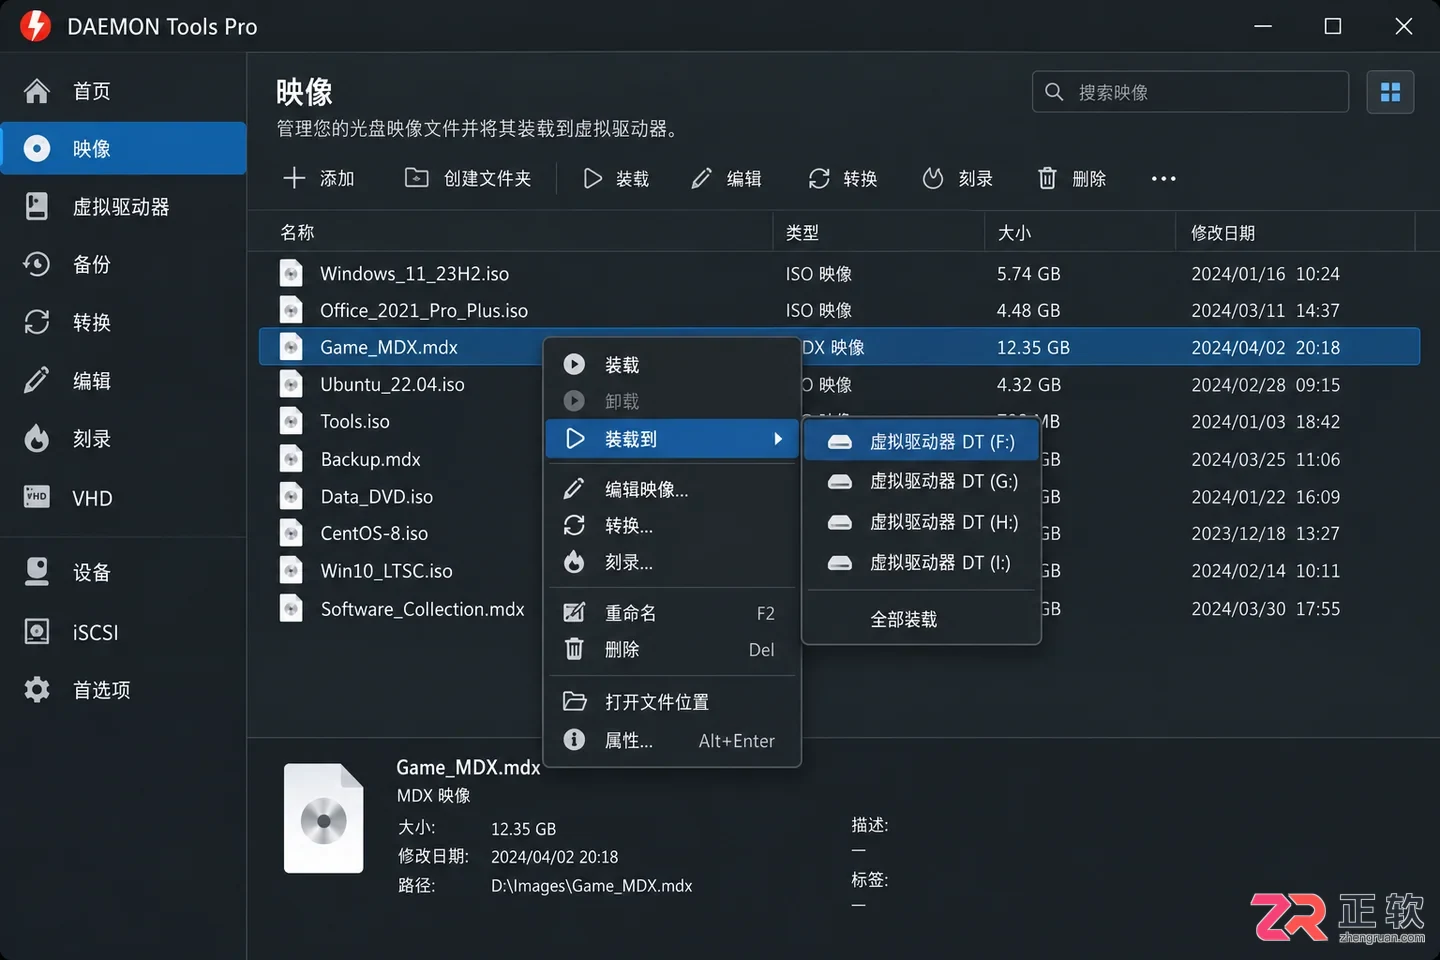This screenshot has height=960, width=1440.
Task: Mount to 虚拟驱动器 DT (G:)
Action: [921, 482]
